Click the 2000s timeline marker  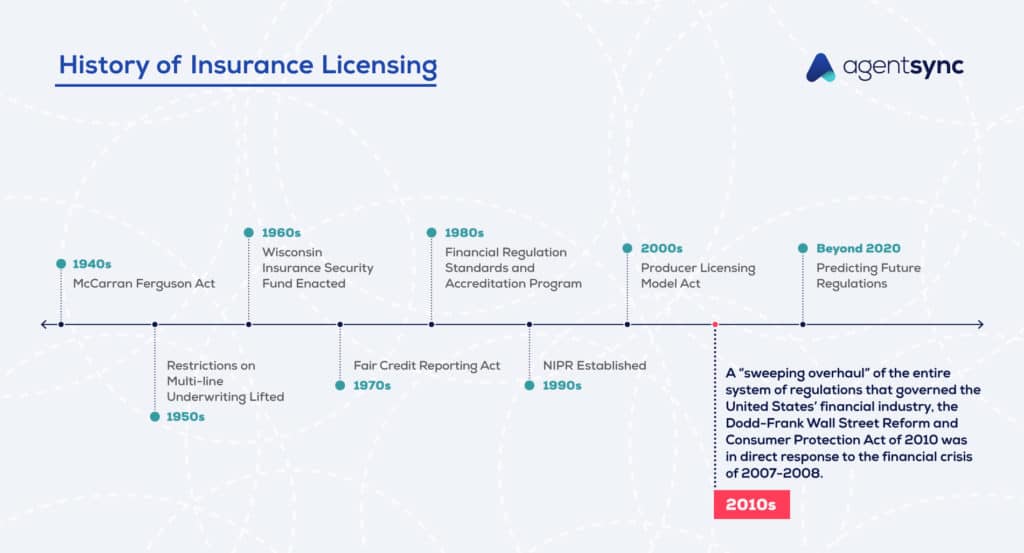(x=627, y=248)
